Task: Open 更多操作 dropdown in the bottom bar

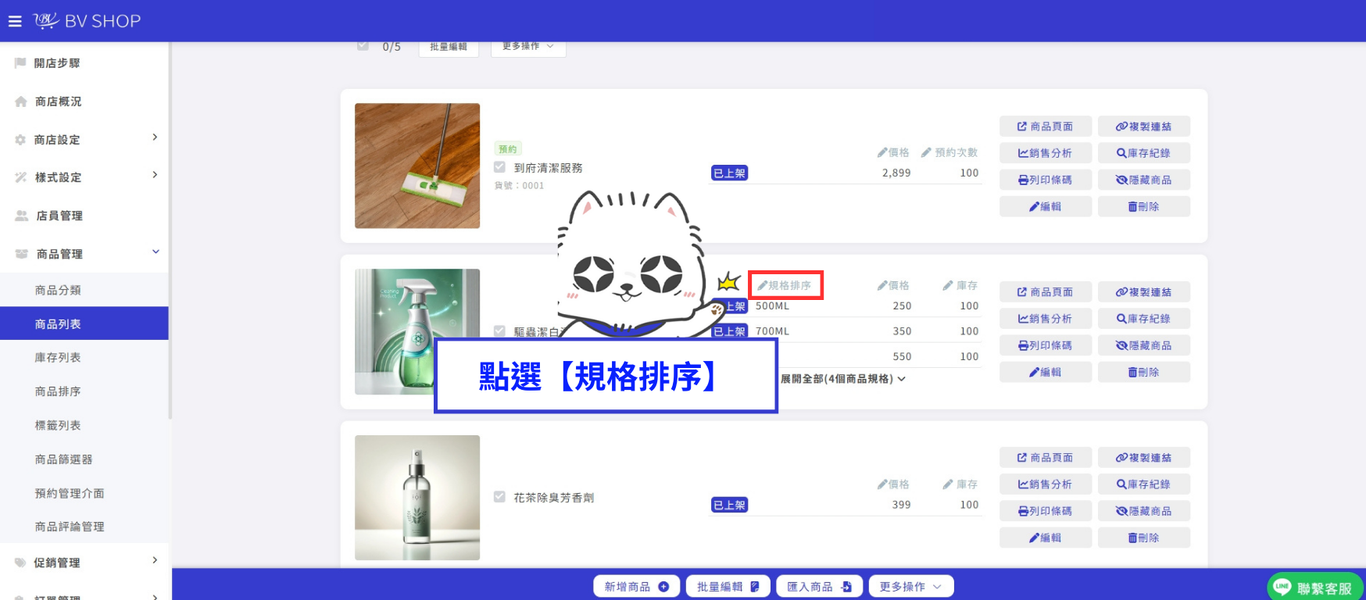Action: (x=910, y=587)
